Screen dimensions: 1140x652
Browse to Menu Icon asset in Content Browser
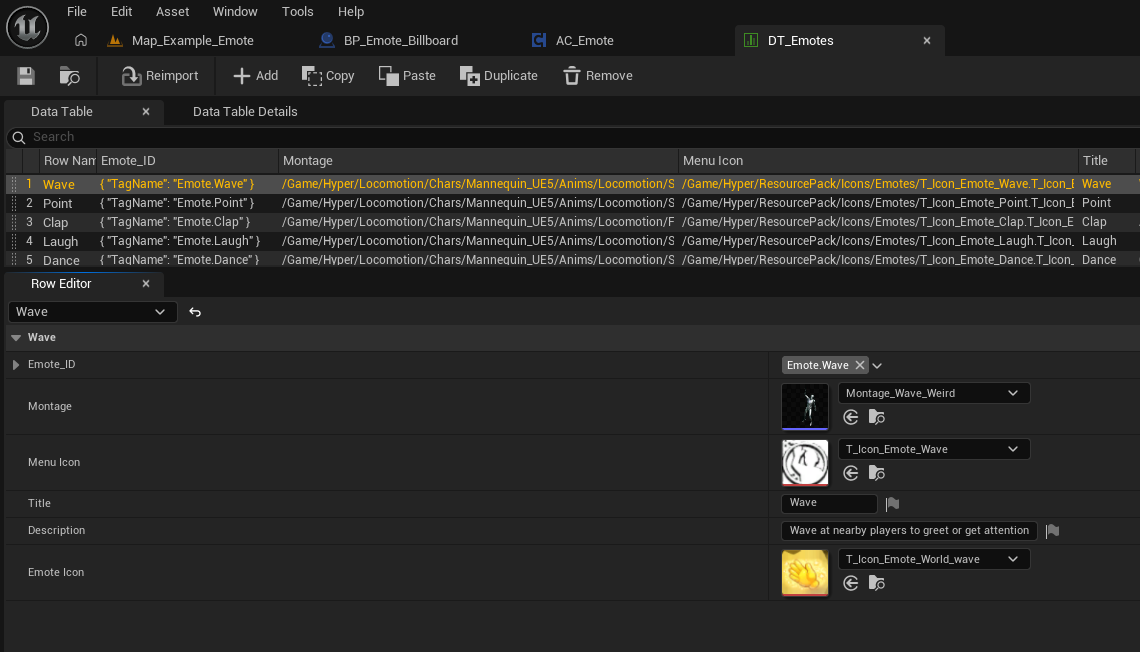[x=876, y=473]
